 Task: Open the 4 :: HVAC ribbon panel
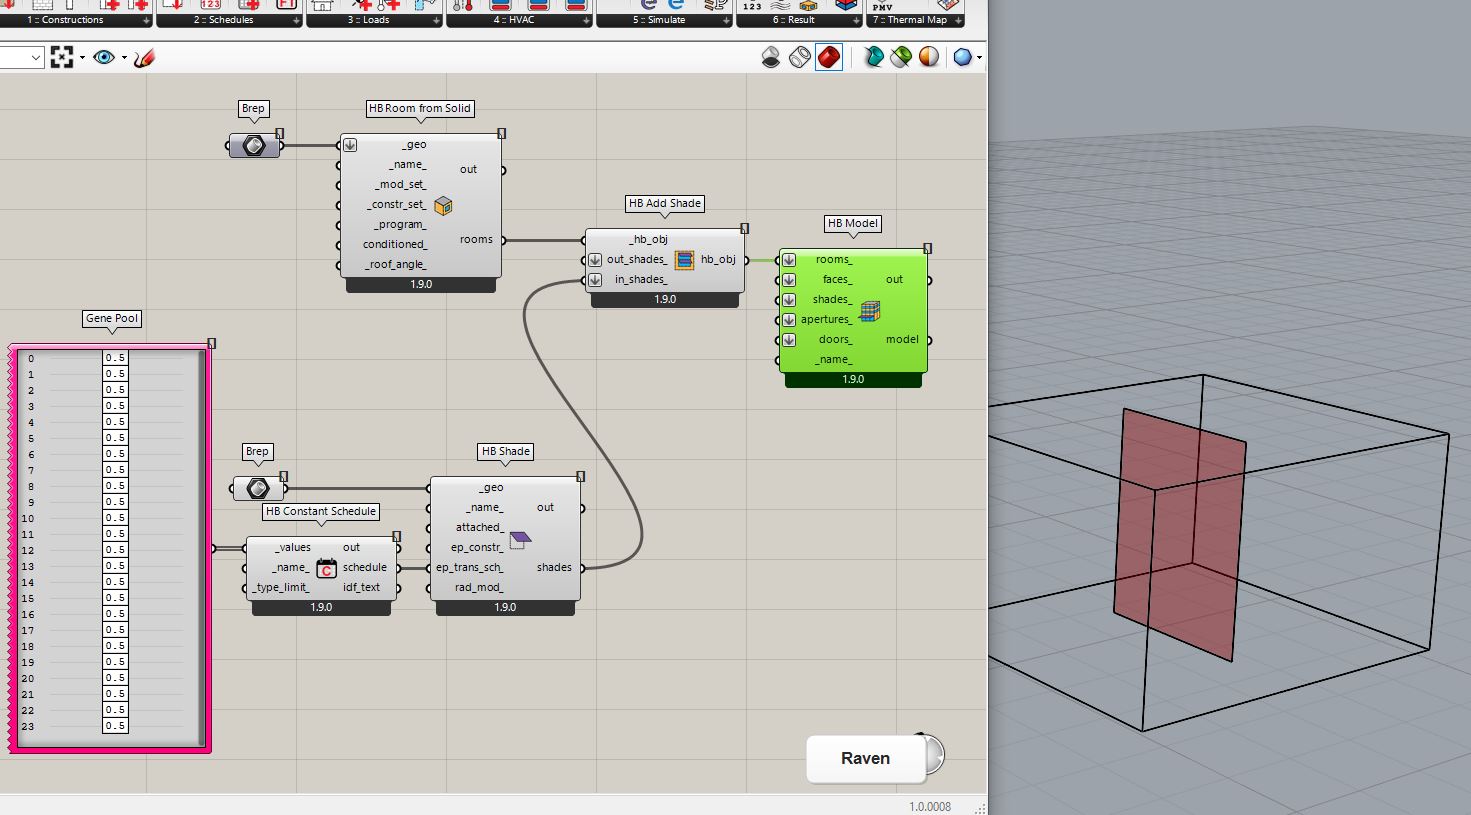point(513,20)
